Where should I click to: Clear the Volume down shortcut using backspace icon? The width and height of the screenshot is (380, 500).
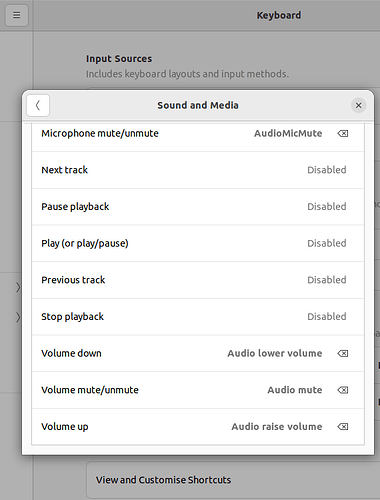343,353
